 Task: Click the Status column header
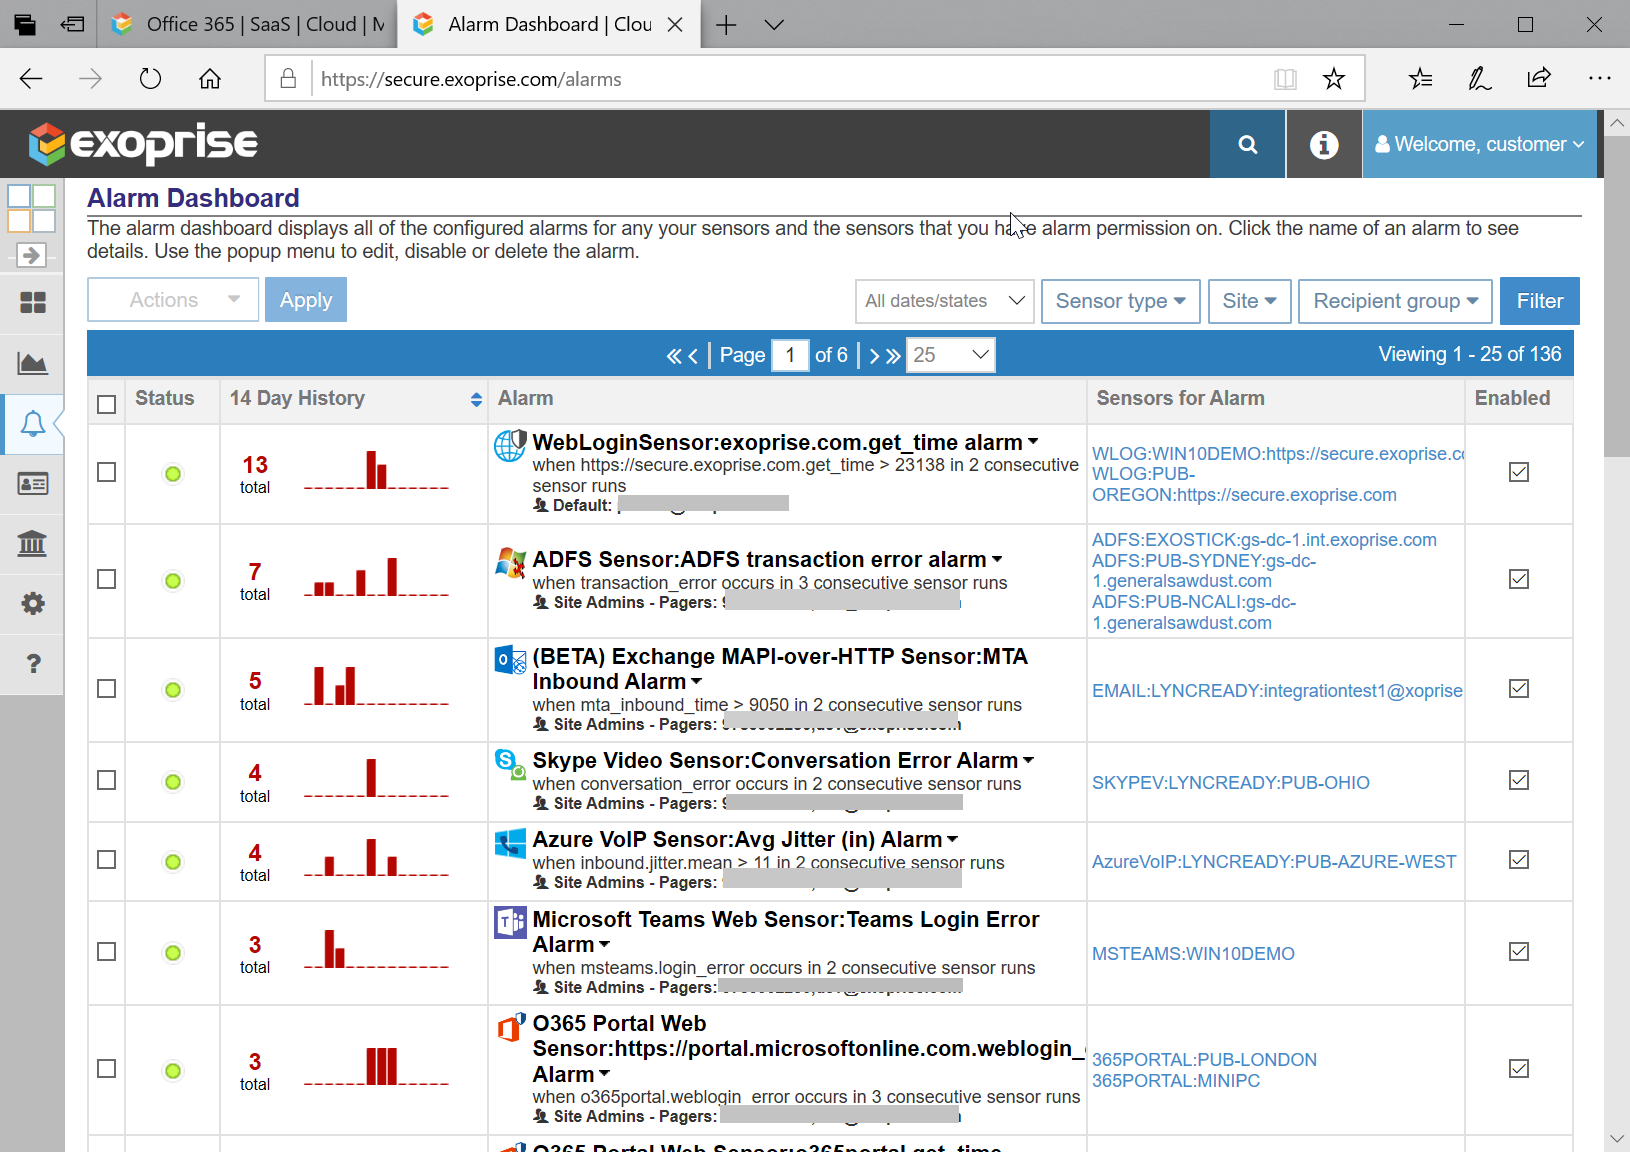(x=165, y=398)
